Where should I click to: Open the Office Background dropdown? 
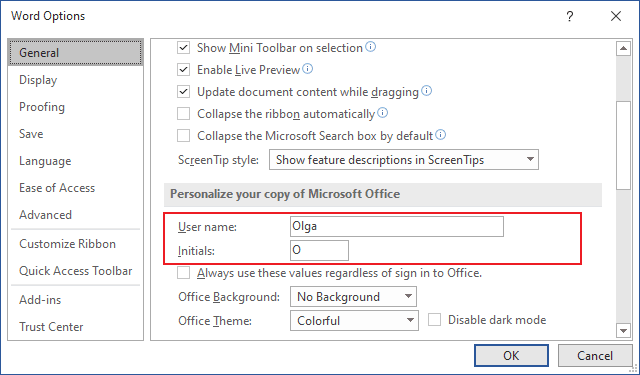[x=353, y=297]
